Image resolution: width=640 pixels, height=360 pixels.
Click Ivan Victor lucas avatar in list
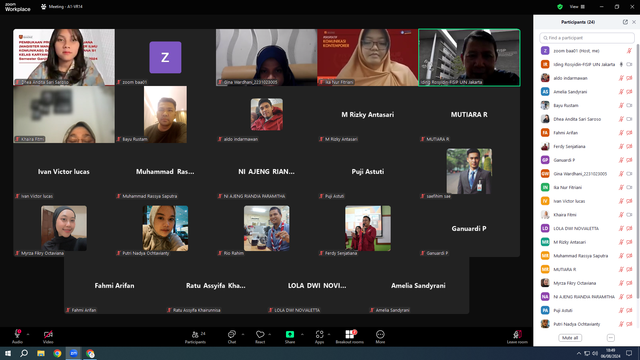tap(545, 201)
